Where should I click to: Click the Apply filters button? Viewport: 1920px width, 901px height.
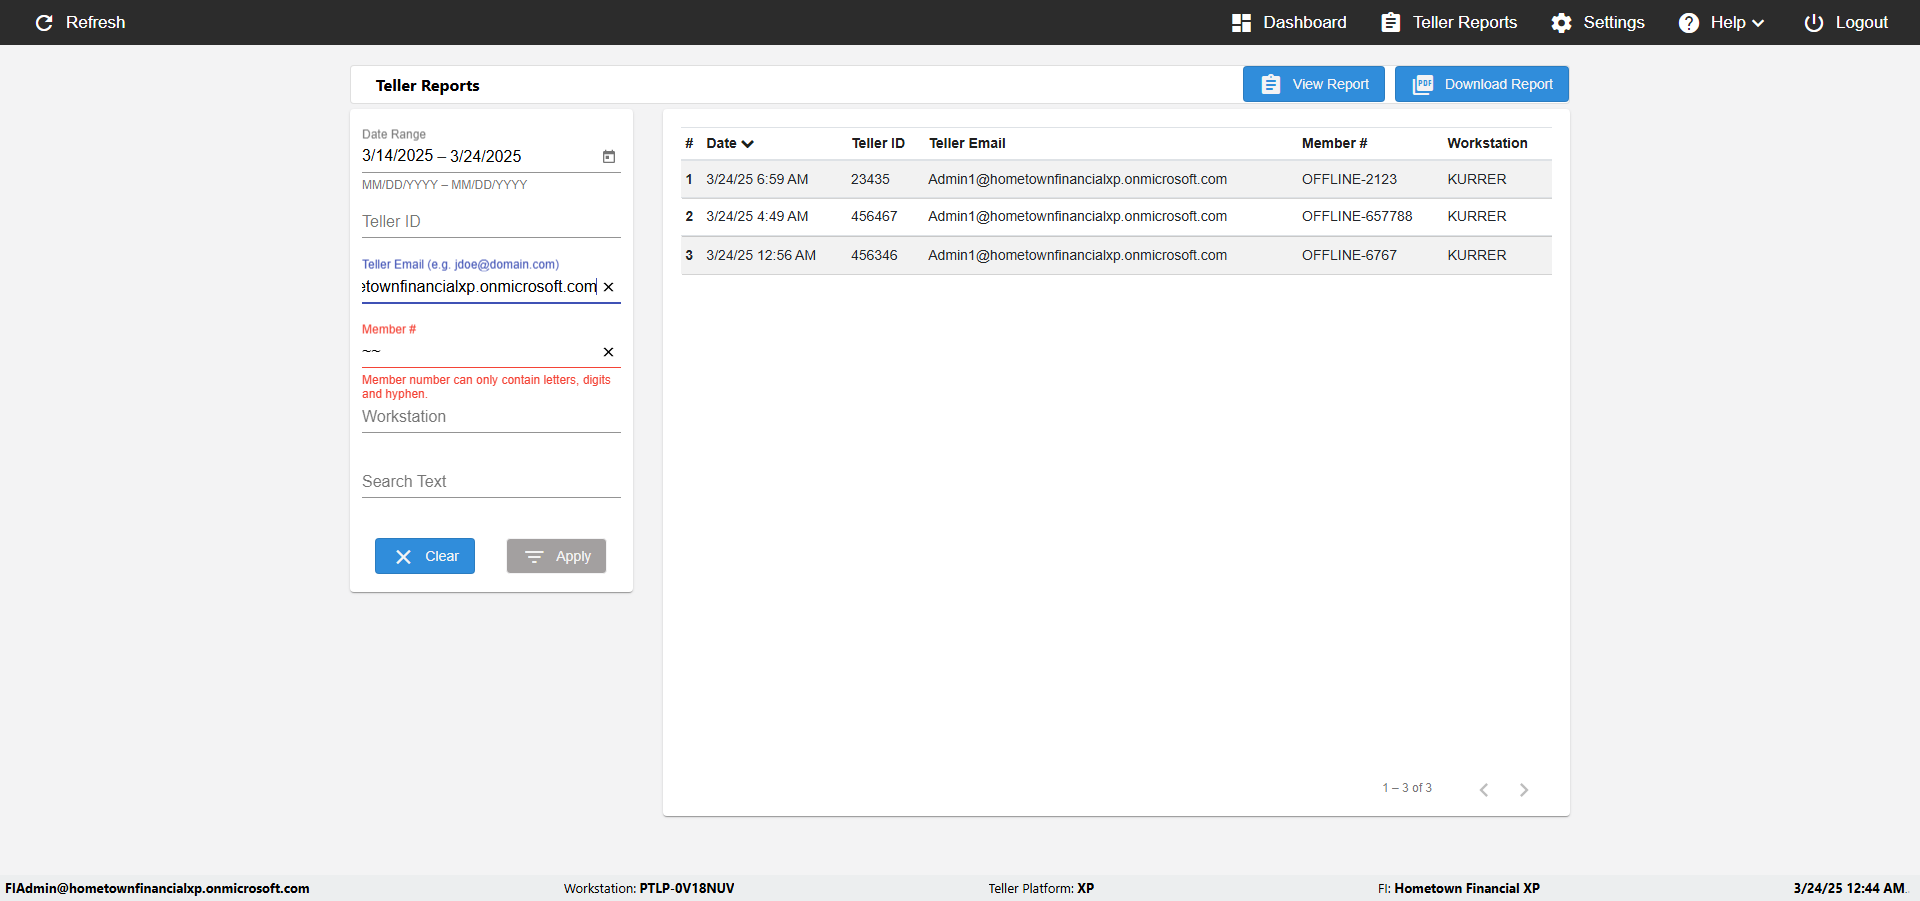point(556,556)
